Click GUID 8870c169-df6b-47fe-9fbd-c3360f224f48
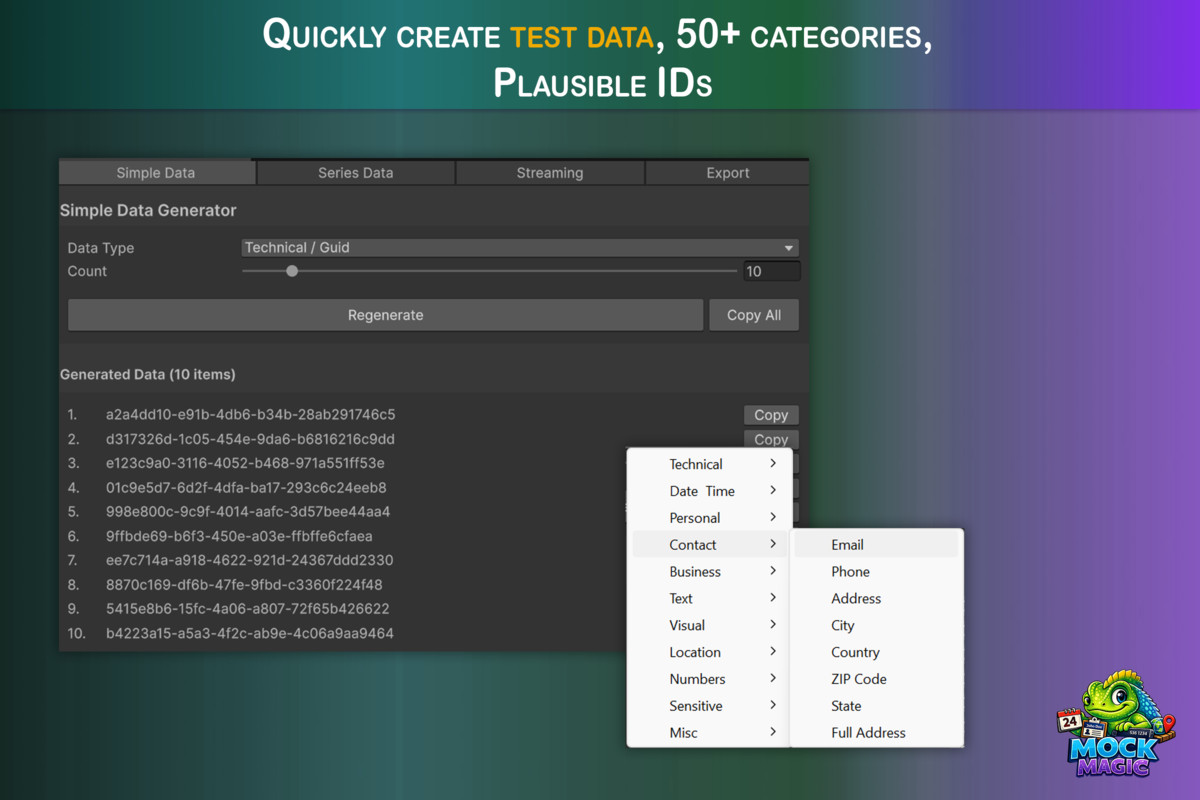 (x=244, y=585)
